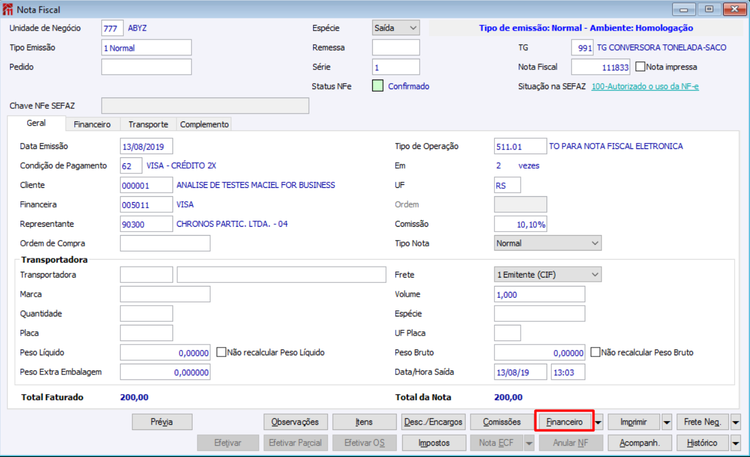Open the Comissões button
Viewport: 750px width, 457px height.
(502, 422)
